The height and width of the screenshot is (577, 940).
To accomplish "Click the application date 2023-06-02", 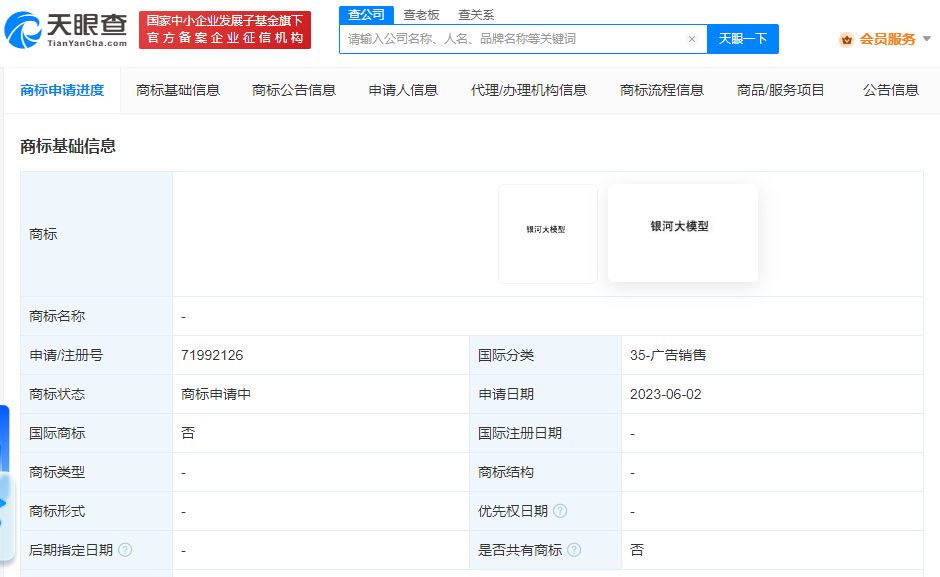I will point(665,395).
